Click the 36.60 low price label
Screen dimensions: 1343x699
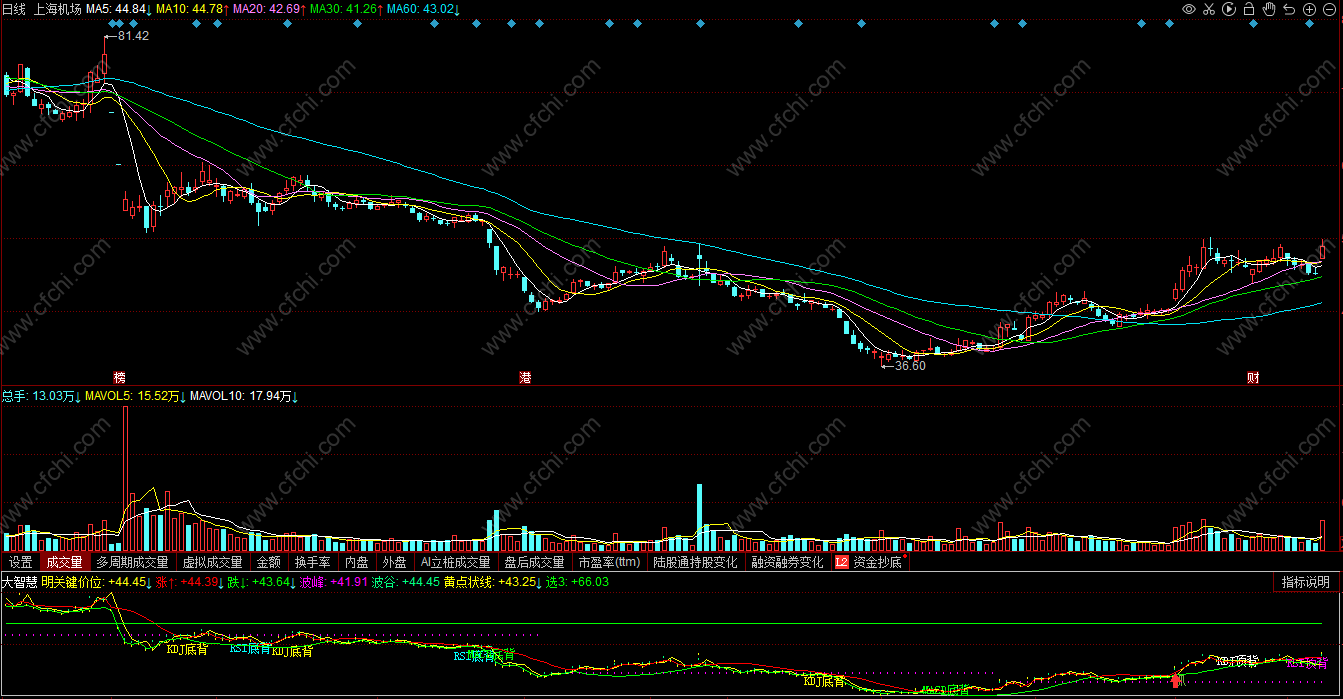(x=910, y=366)
